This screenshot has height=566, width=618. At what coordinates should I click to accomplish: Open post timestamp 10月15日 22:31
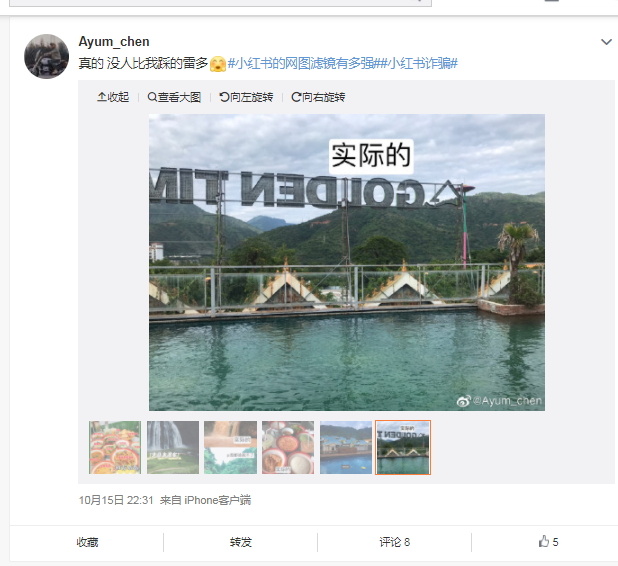click(116, 500)
